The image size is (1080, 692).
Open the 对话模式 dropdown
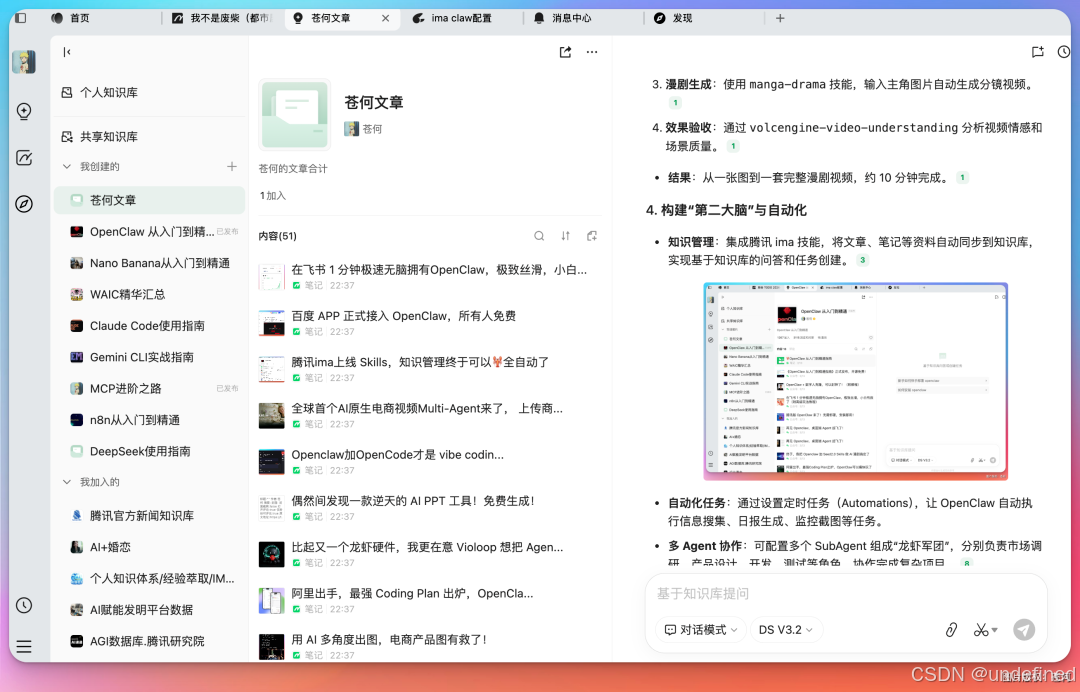pos(700,630)
